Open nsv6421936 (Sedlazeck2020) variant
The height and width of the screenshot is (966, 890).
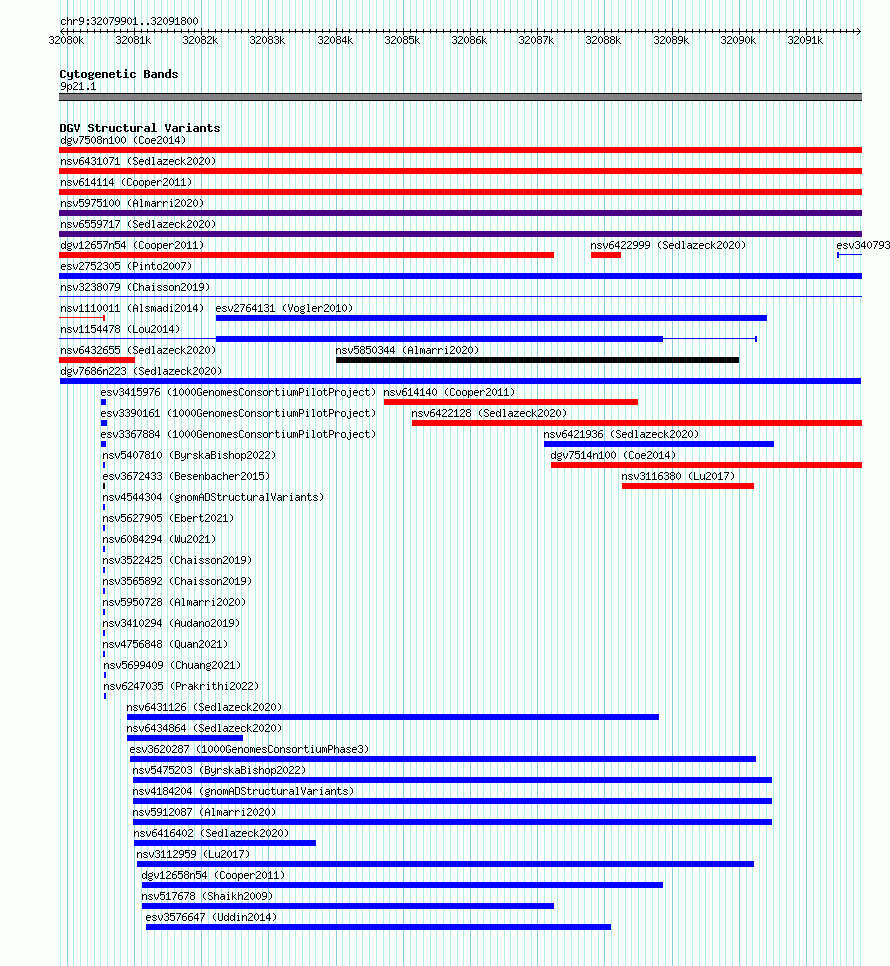click(x=621, y=434)
